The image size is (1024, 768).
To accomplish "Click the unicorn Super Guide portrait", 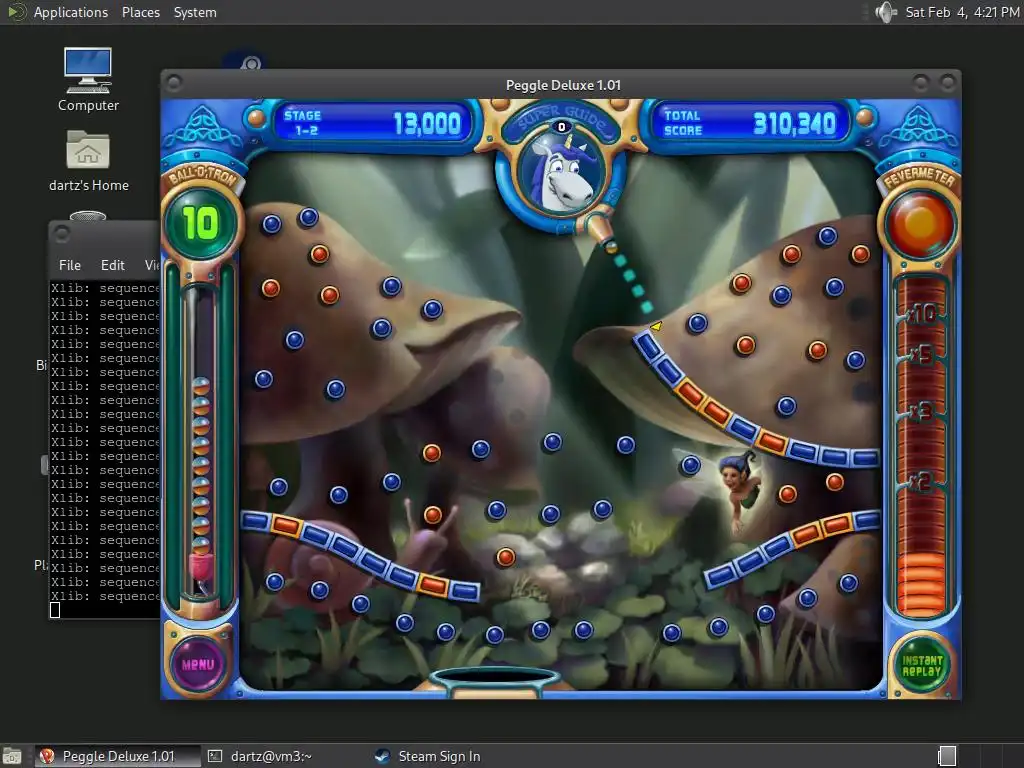I will tap(562, 172).
